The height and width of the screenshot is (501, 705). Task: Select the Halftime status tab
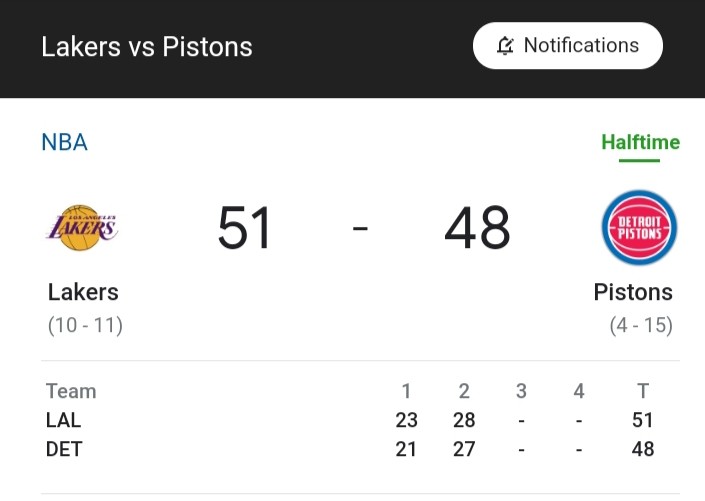pyautogui.click(x=640, y=143)
